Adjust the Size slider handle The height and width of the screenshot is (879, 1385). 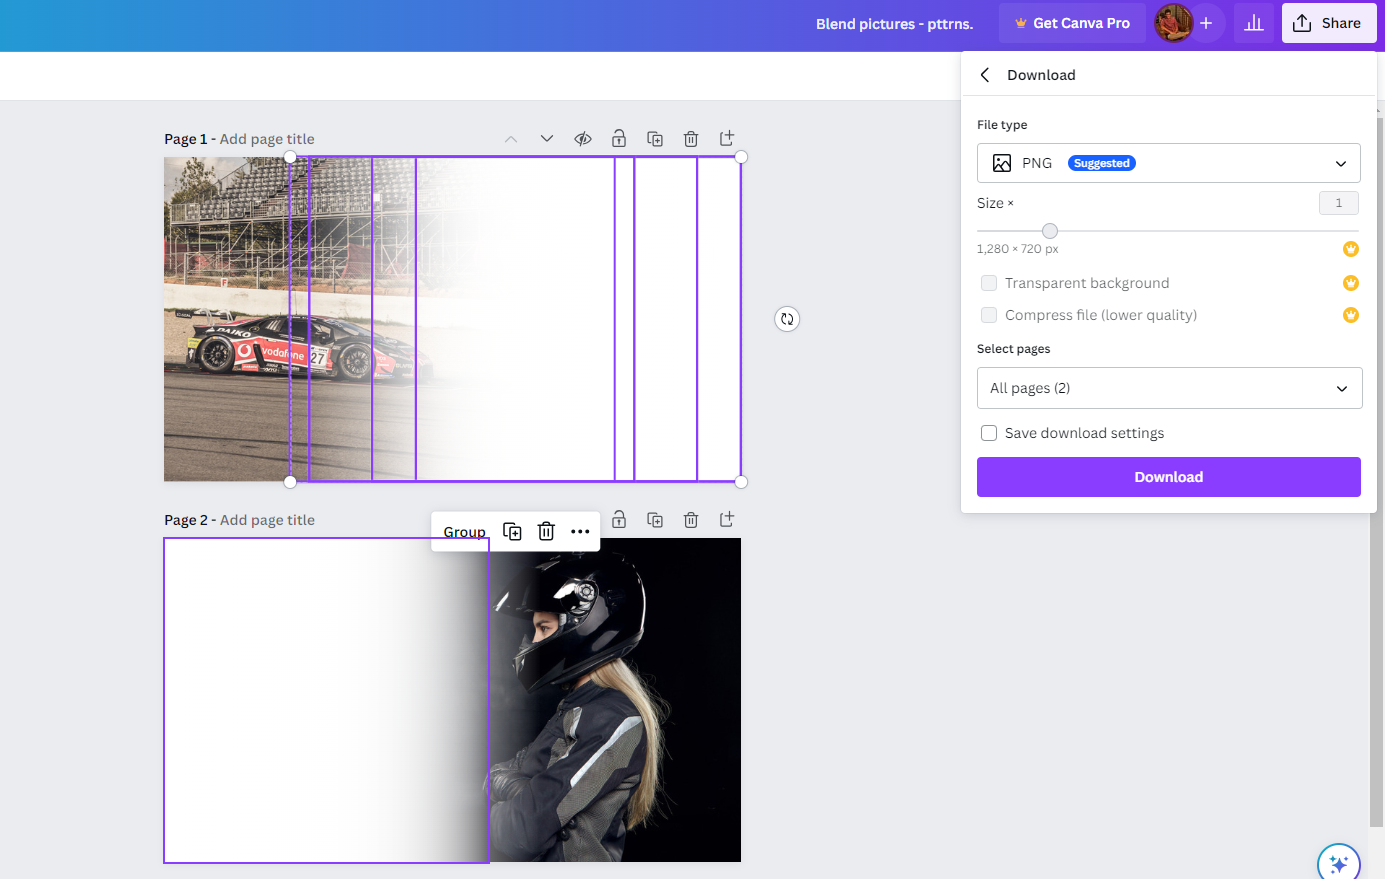coord(1050,231)
